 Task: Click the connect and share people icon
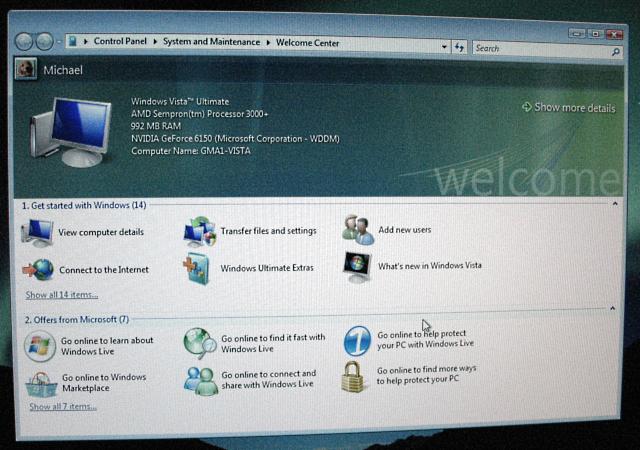pyautogui.click(x=199, y=379)
